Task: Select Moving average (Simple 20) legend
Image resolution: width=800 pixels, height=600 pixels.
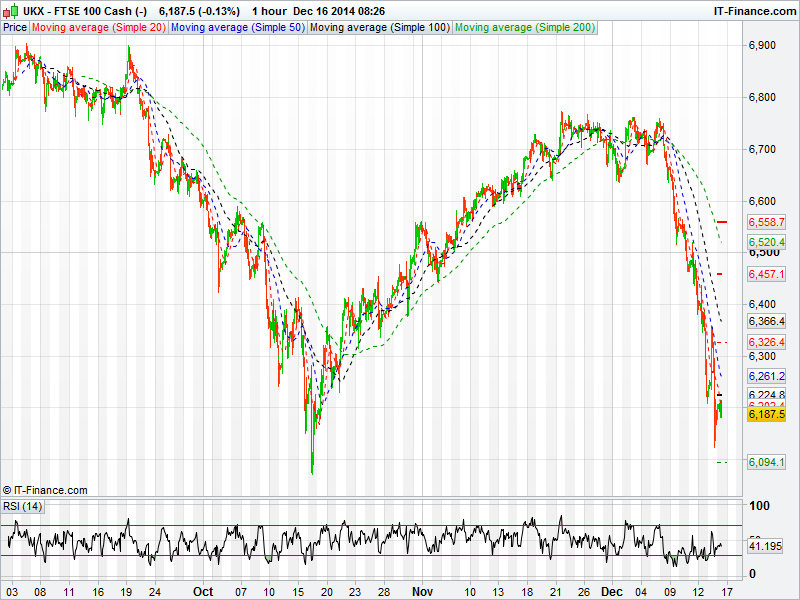Action: (99, 27)
